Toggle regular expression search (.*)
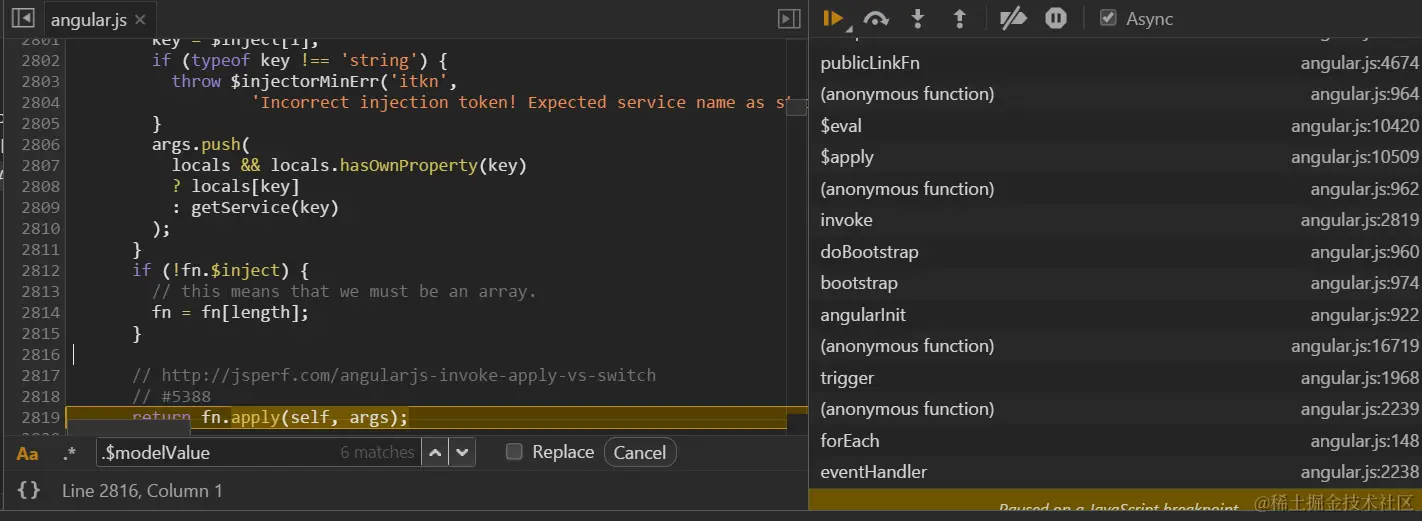The image size is (1422, 521). click(x=68, y=453)
